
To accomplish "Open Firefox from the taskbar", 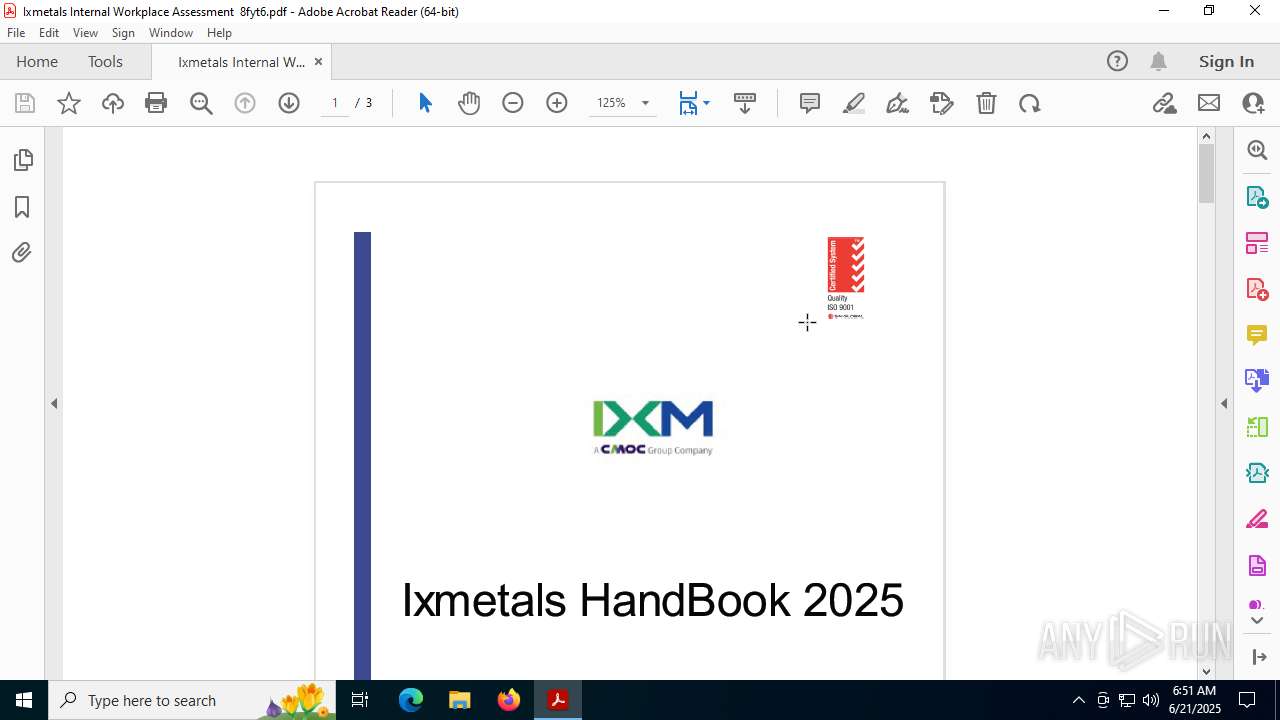I will tap(508, 700).
